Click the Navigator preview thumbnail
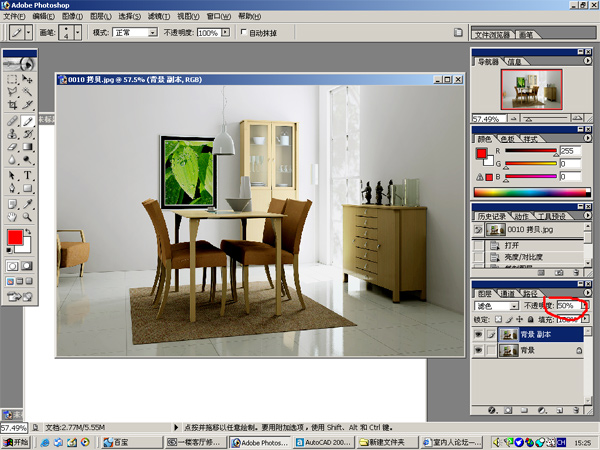This screenshot has height=450, width=600. click(x=532, y=90)
